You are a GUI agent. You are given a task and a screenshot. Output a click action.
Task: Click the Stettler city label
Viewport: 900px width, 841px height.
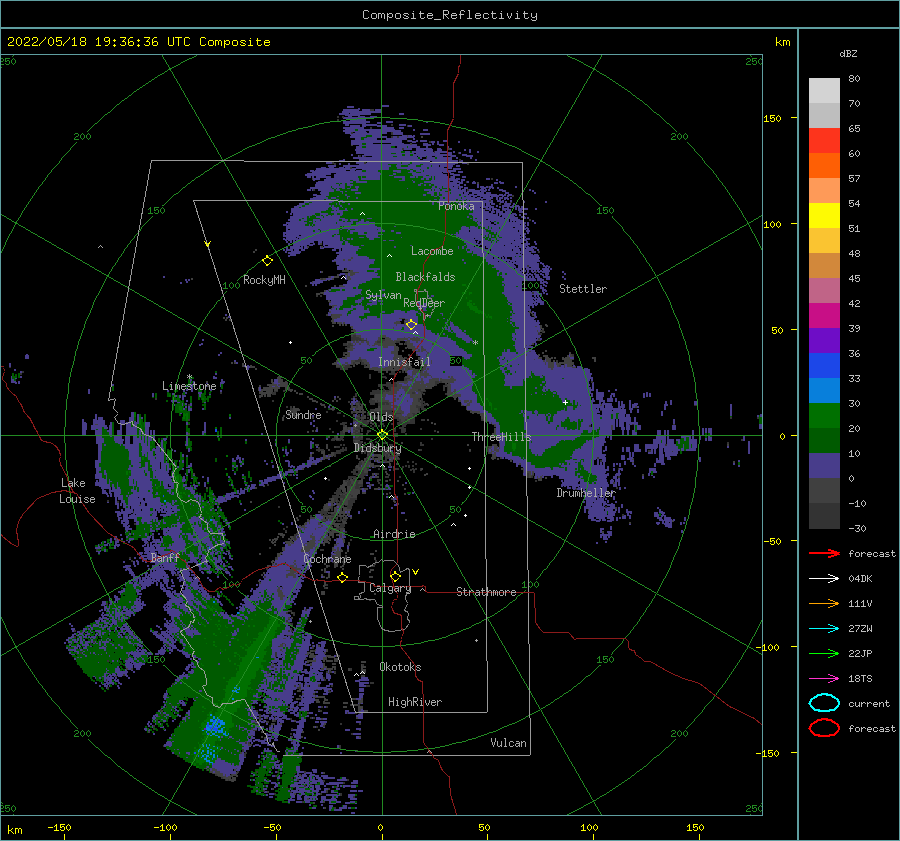[583, 289]
